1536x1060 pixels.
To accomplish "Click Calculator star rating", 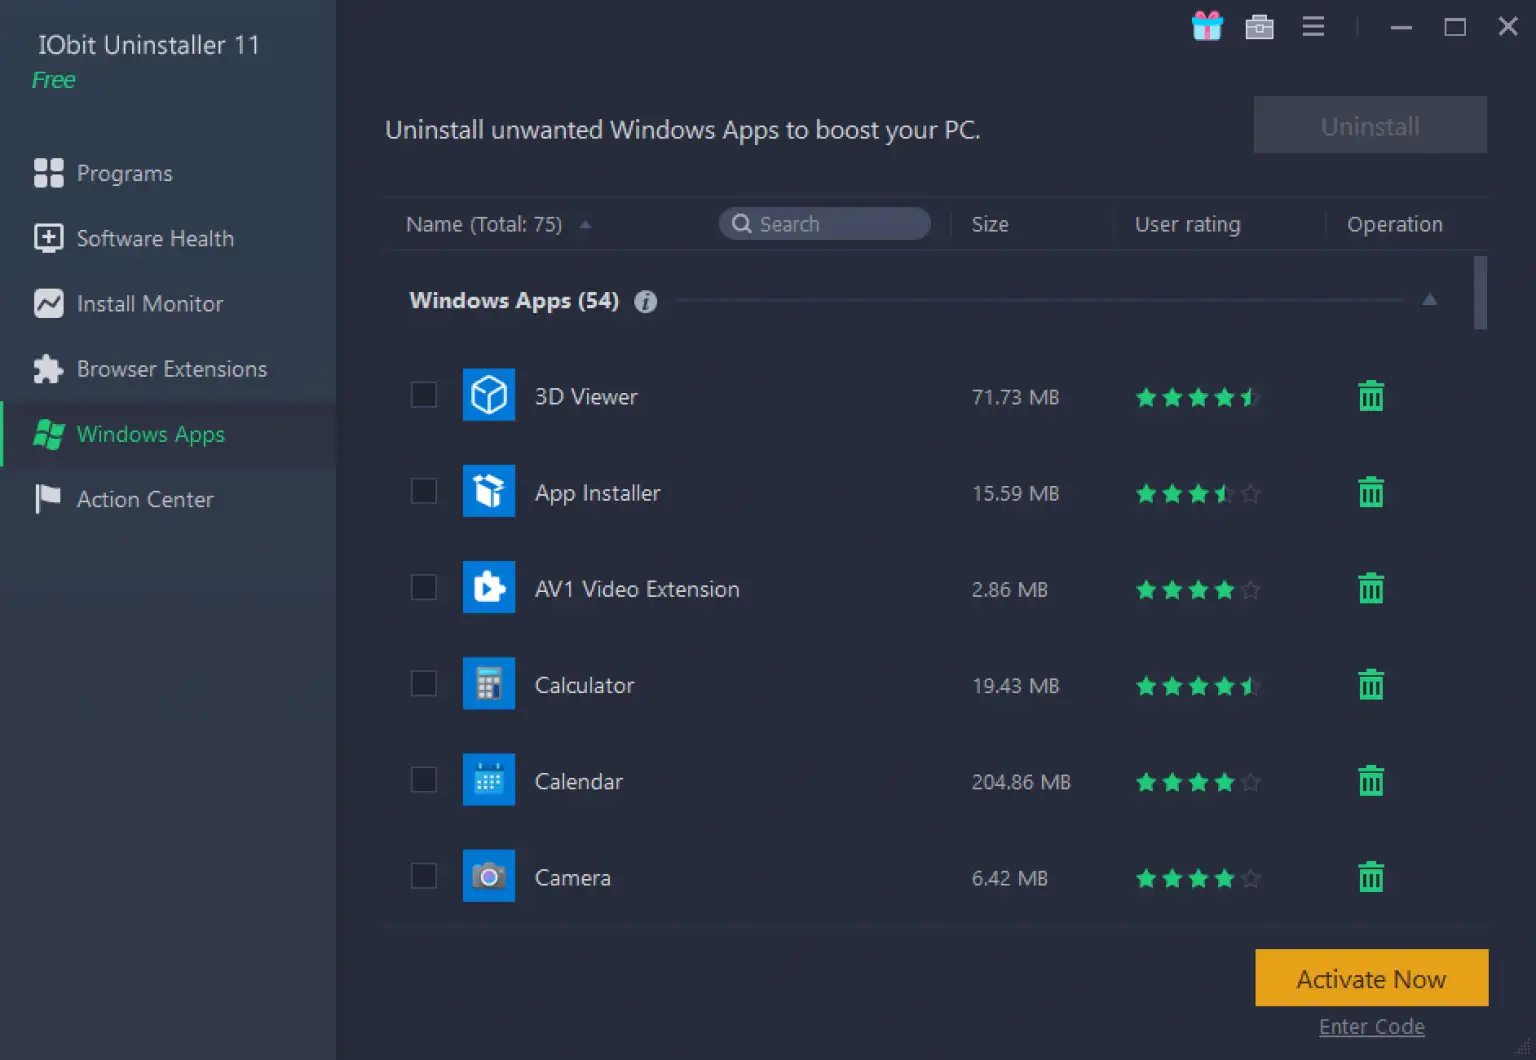I will (x=1198, y=685).
